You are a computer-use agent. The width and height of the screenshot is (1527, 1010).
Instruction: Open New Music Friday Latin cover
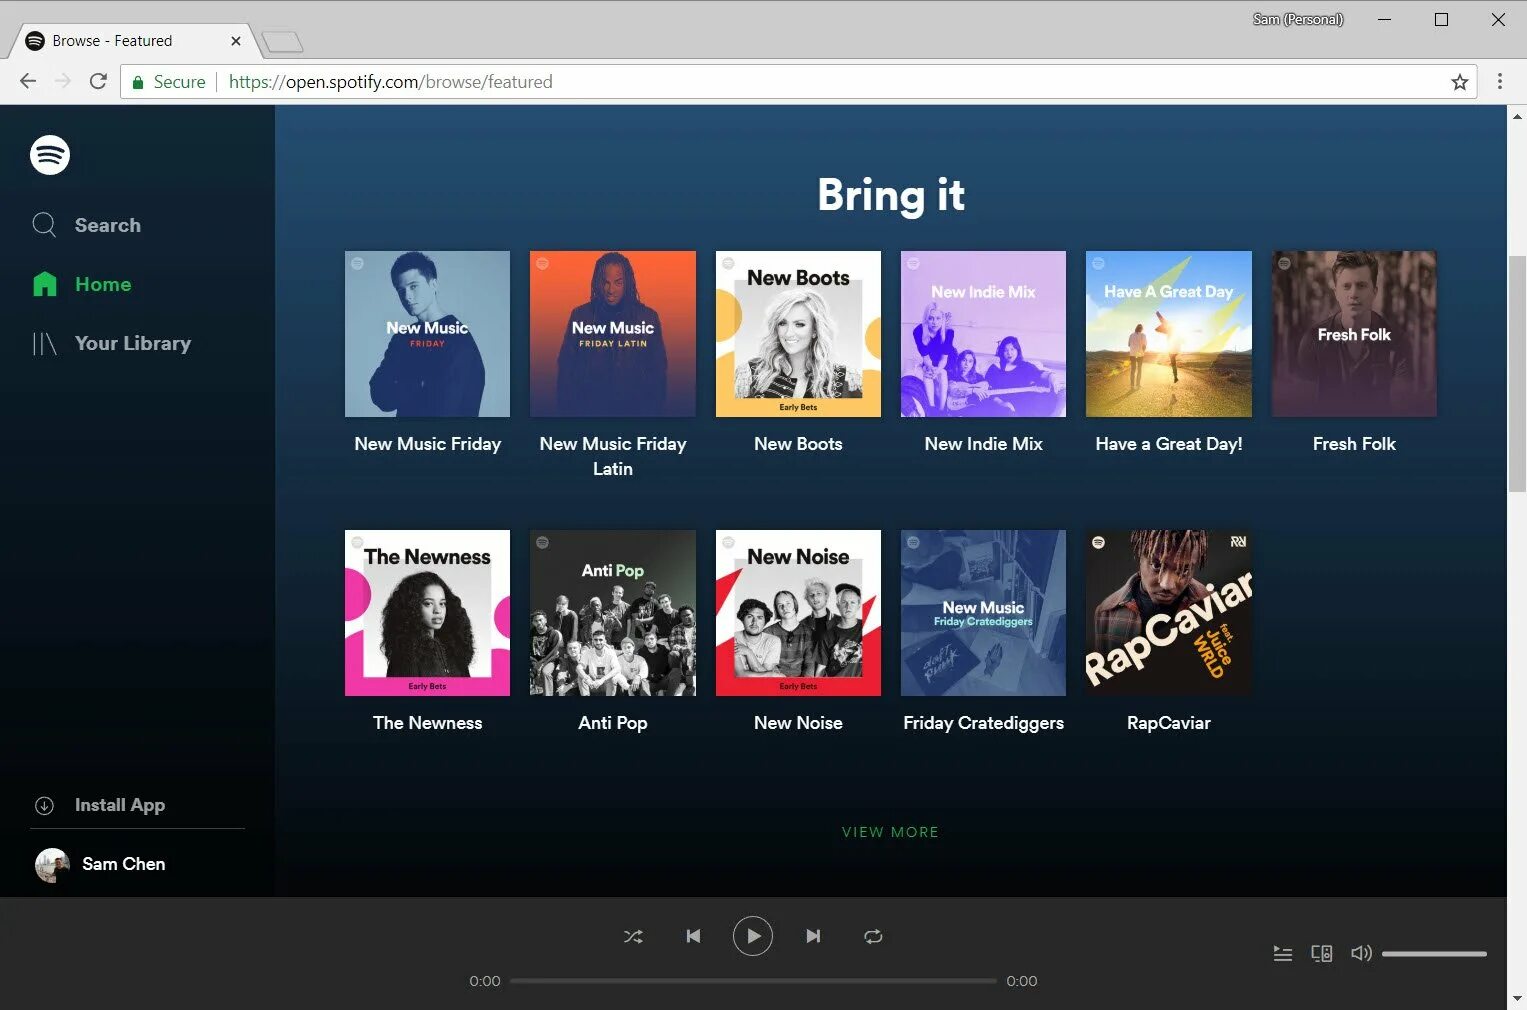coord(613,334)
